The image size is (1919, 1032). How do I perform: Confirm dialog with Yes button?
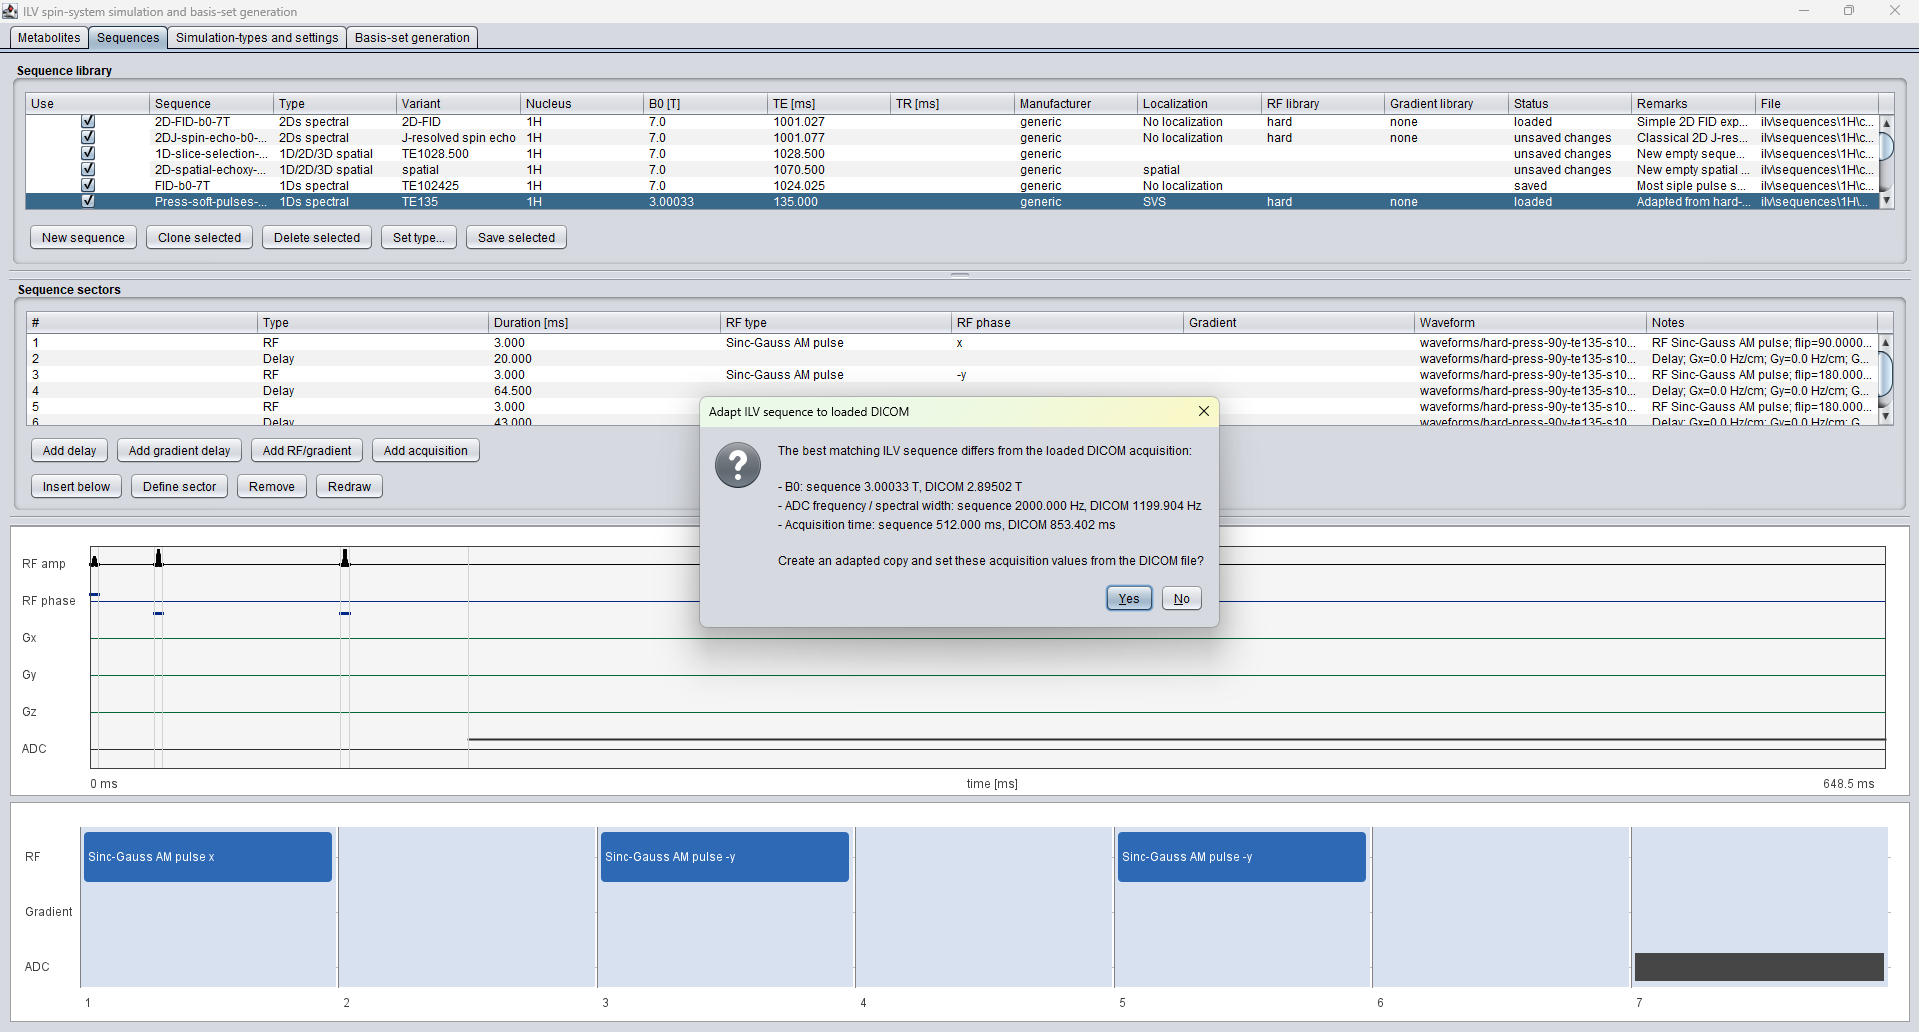coord(1129,599)
